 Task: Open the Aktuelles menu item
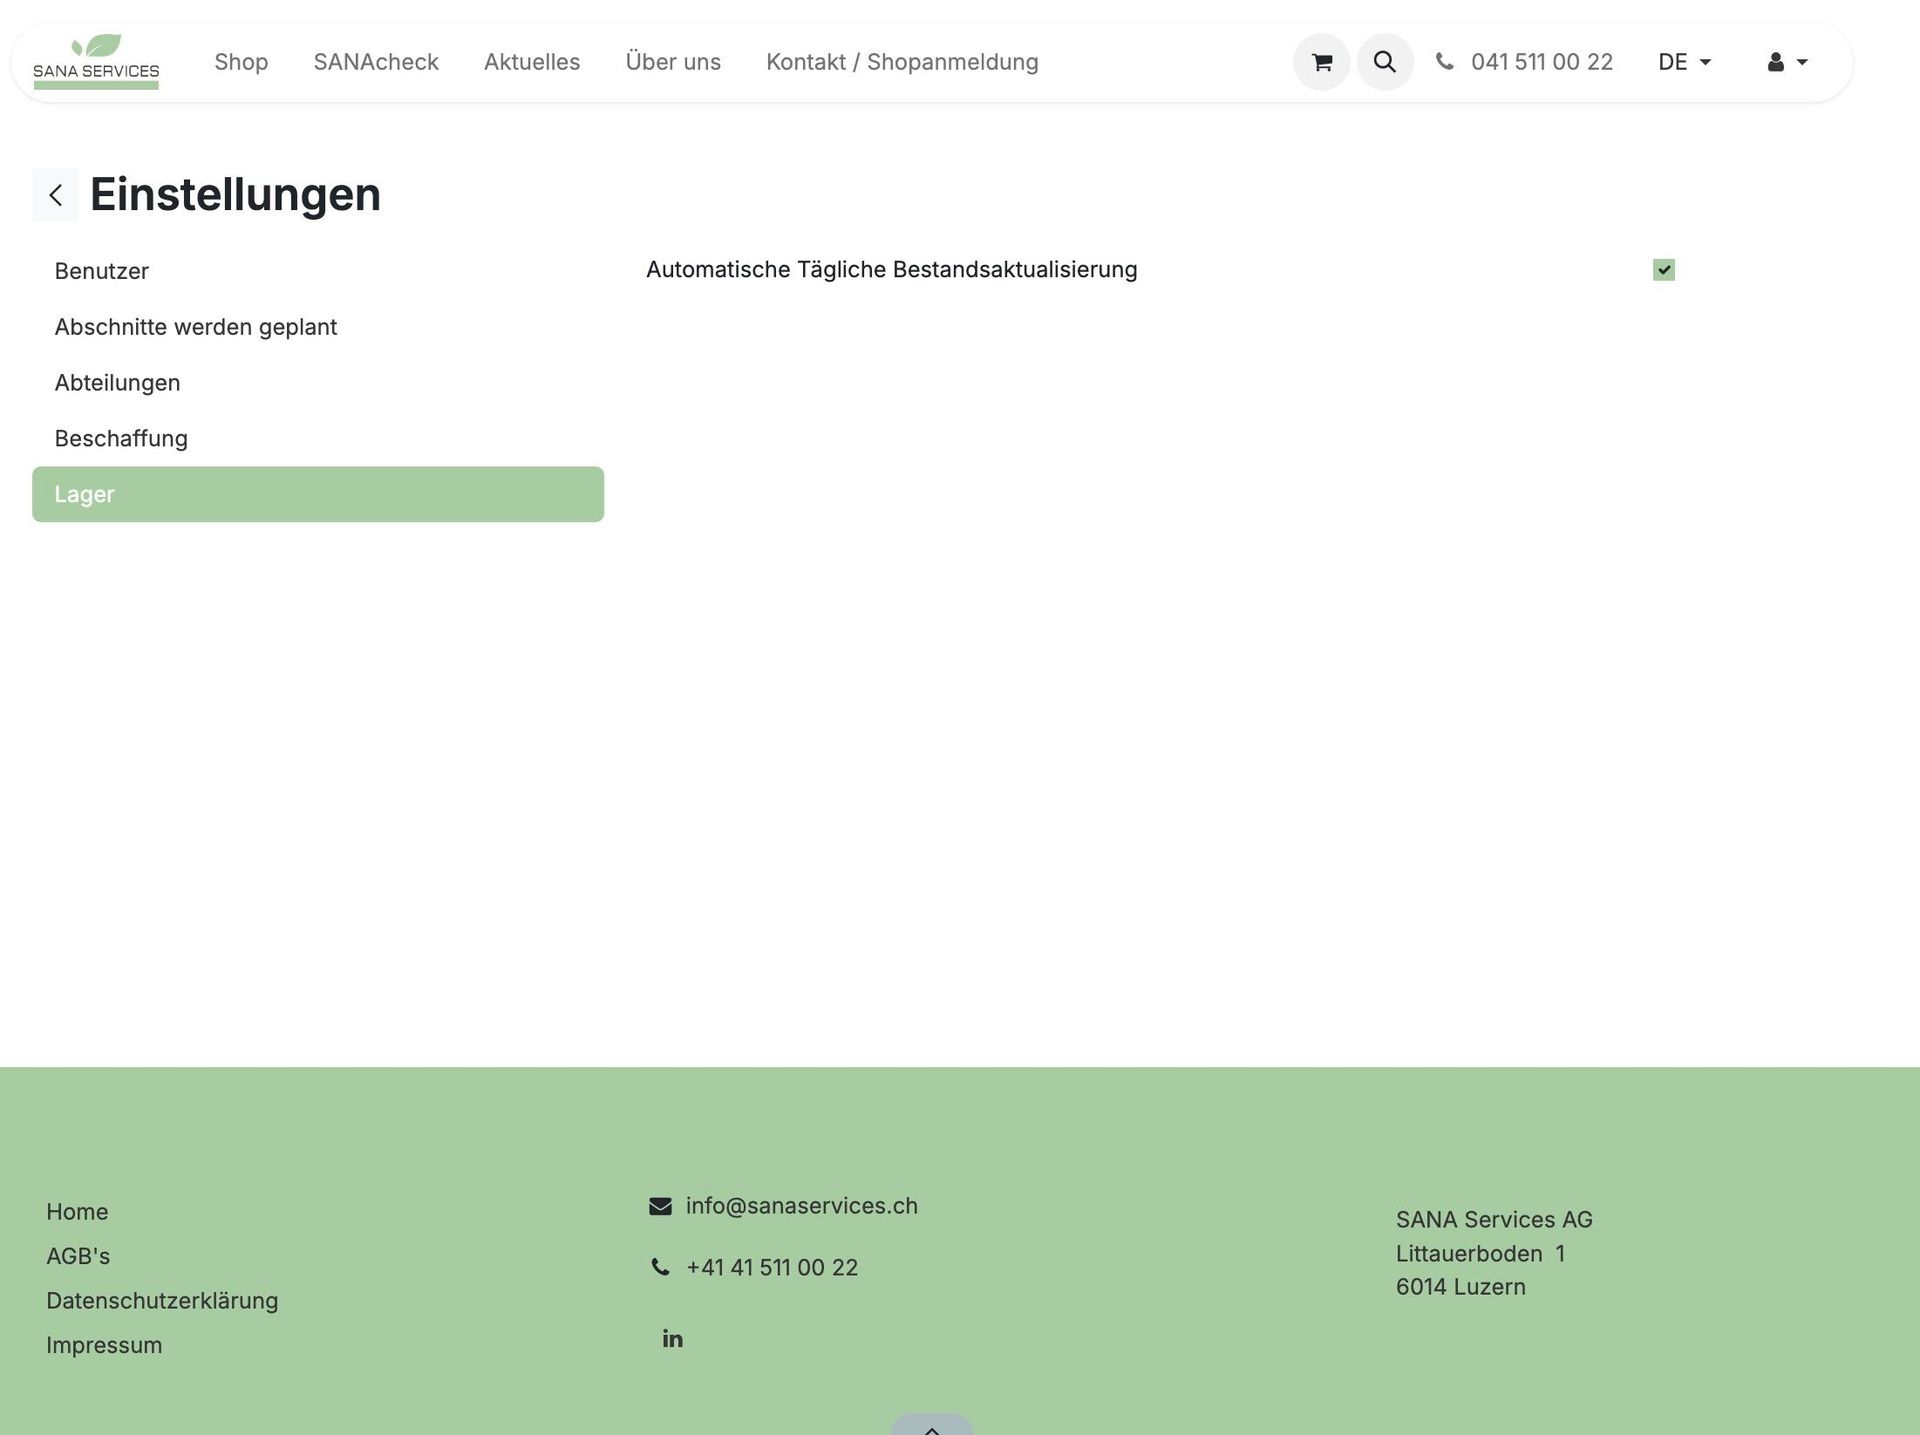532,62
